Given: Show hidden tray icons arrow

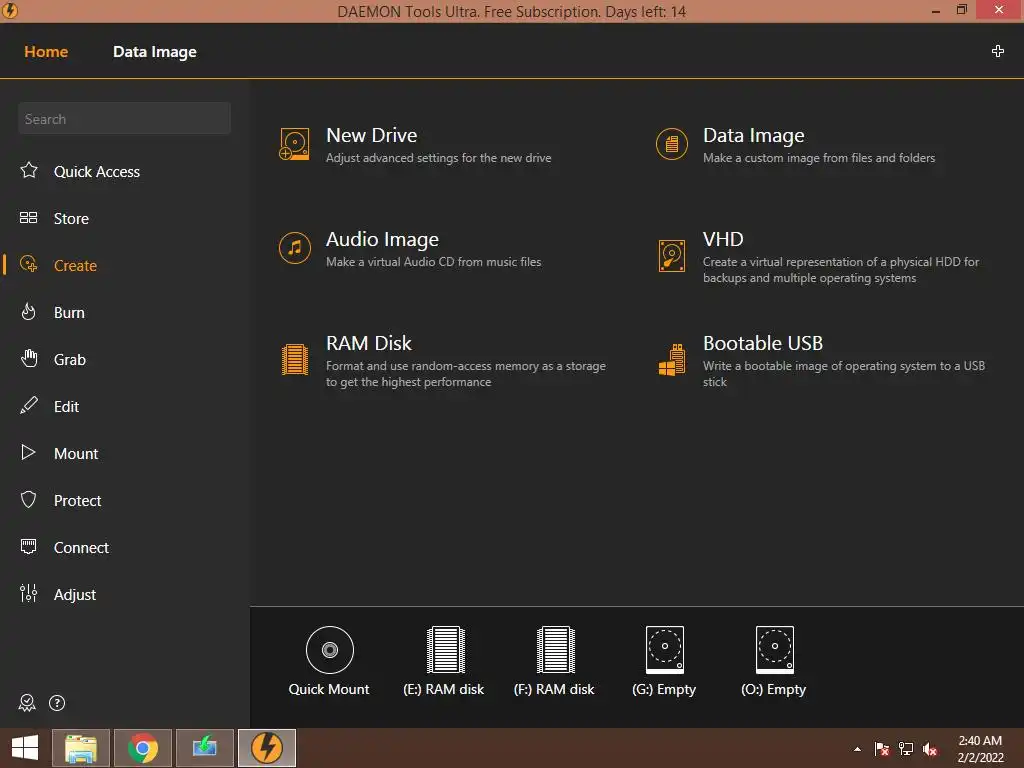Looking at the screenshot, I should tap(857, 749).
